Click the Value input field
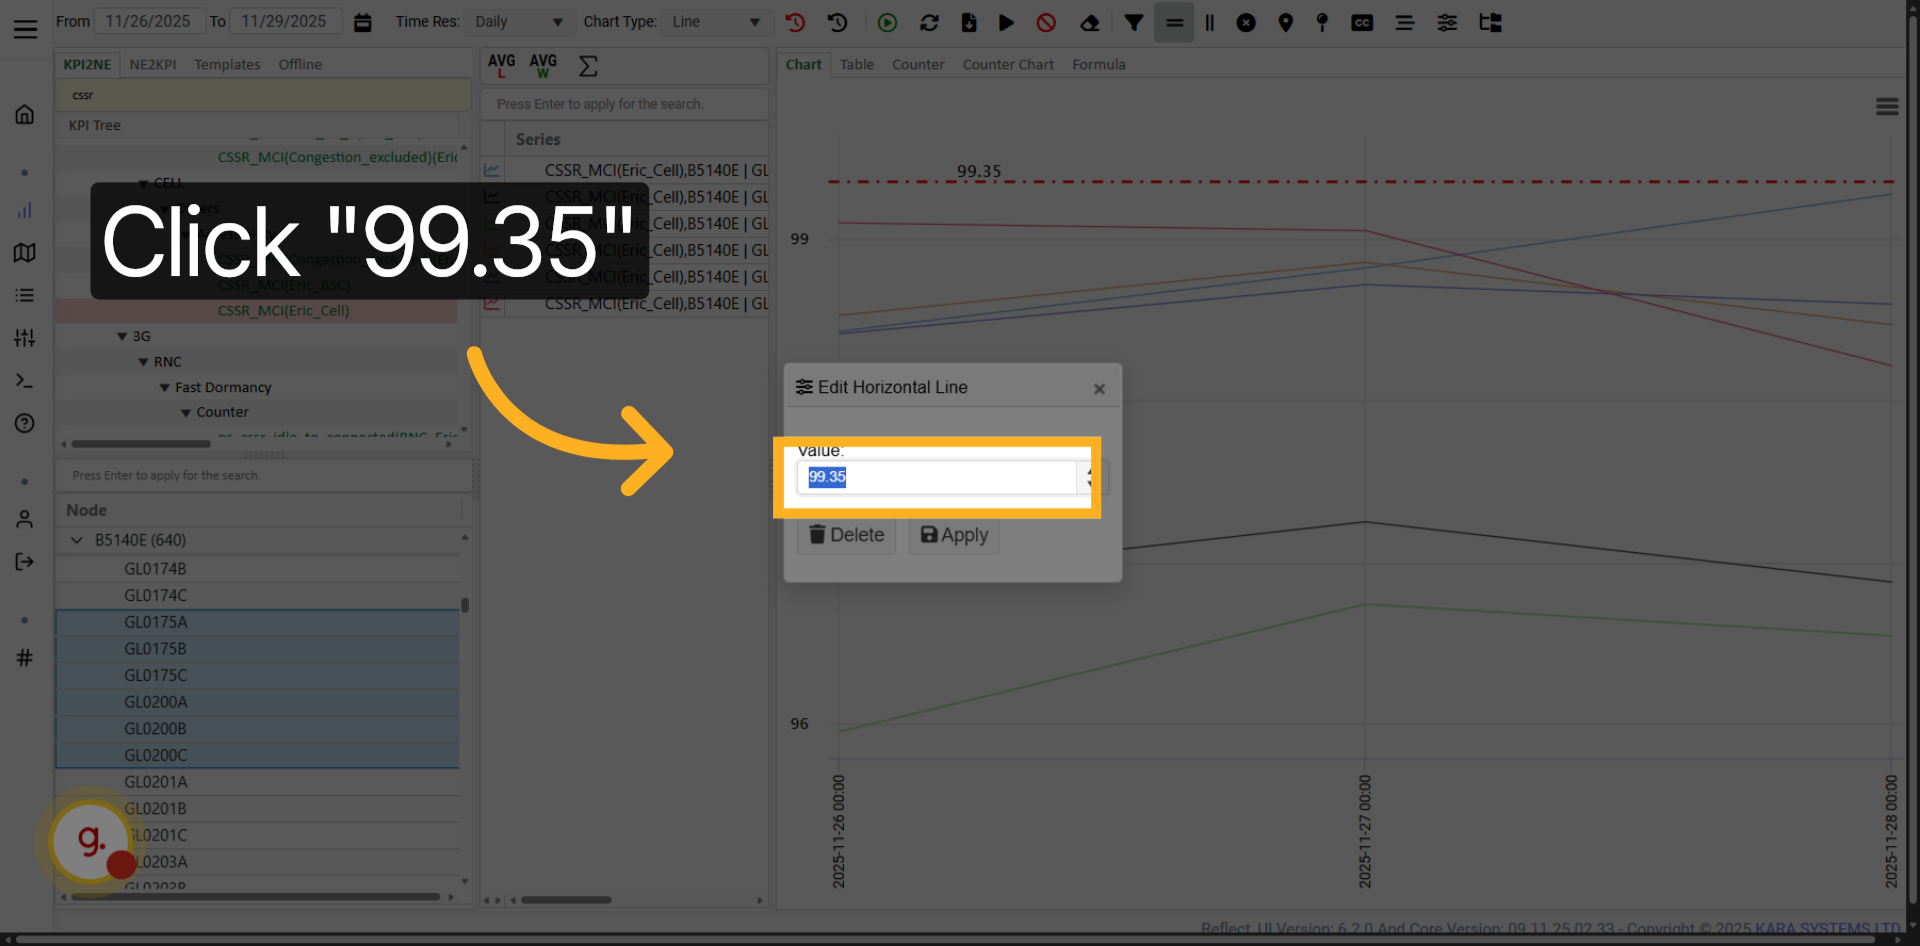1920x946 pixels. (937, 477)
